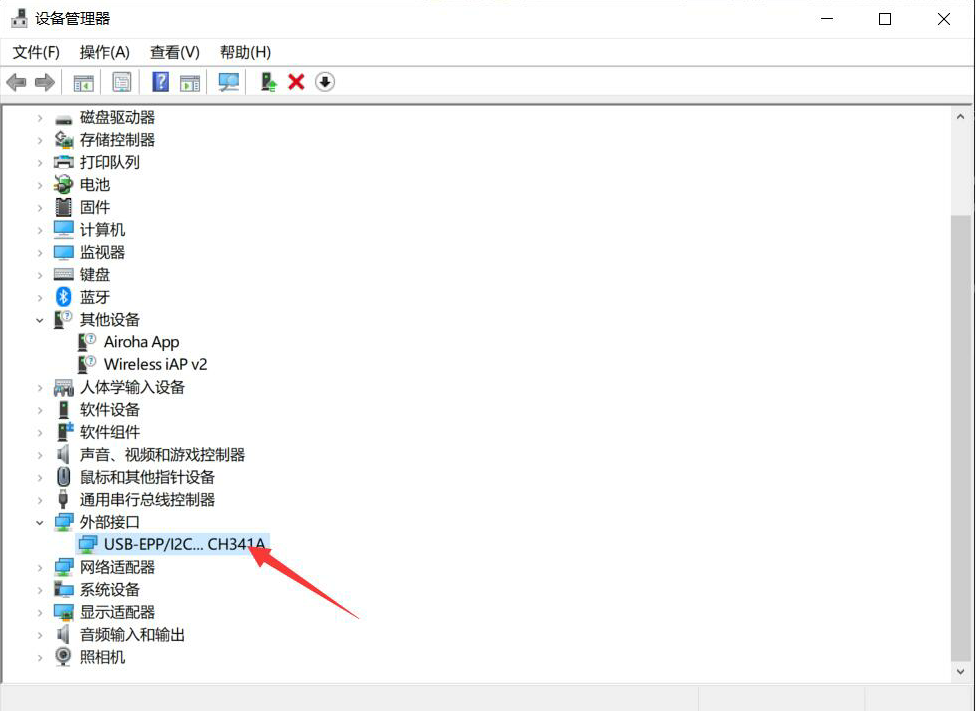Open the Help question-mark toolbar icon
The width and height of the screenshot is (976, 711).
161,82
